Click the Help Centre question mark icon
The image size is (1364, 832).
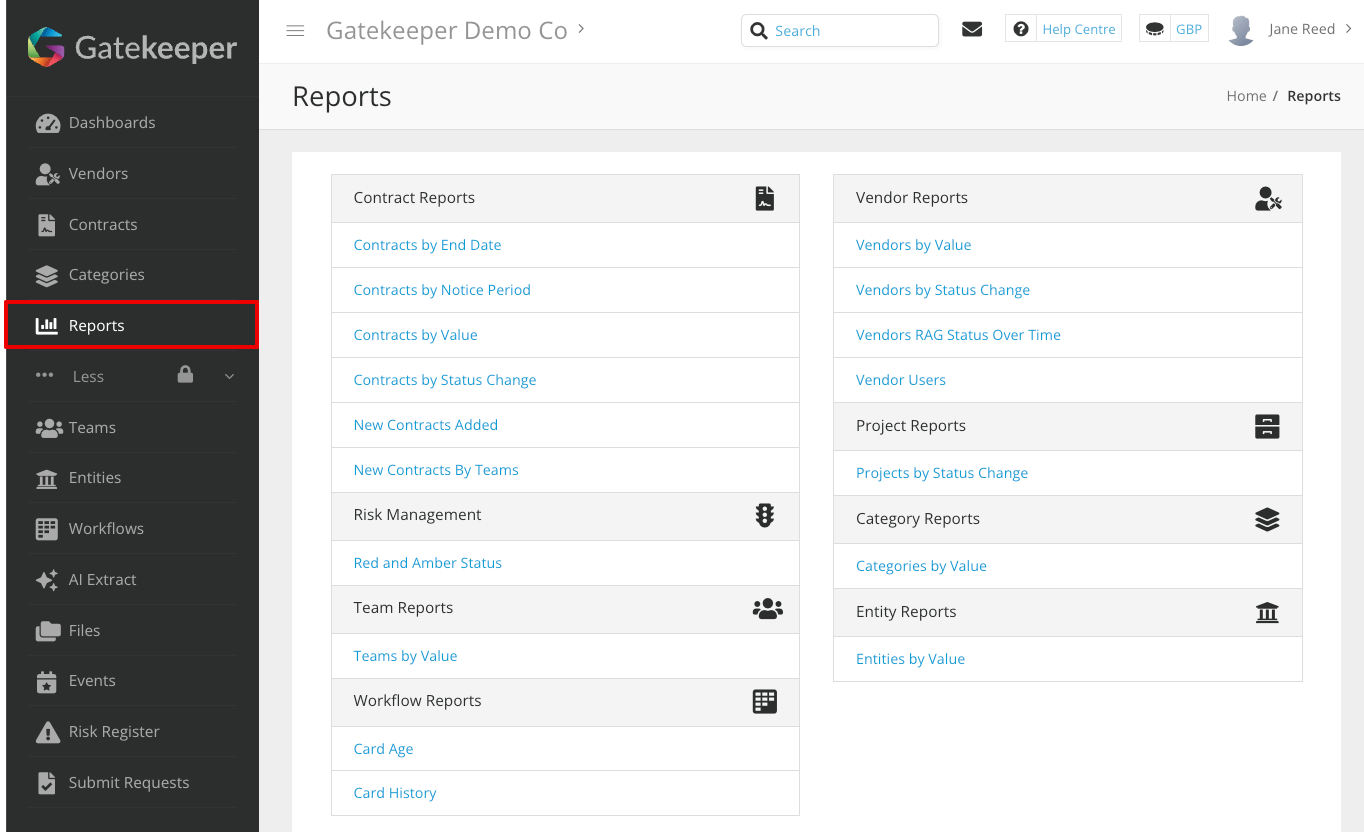(x=1021, y=29)
